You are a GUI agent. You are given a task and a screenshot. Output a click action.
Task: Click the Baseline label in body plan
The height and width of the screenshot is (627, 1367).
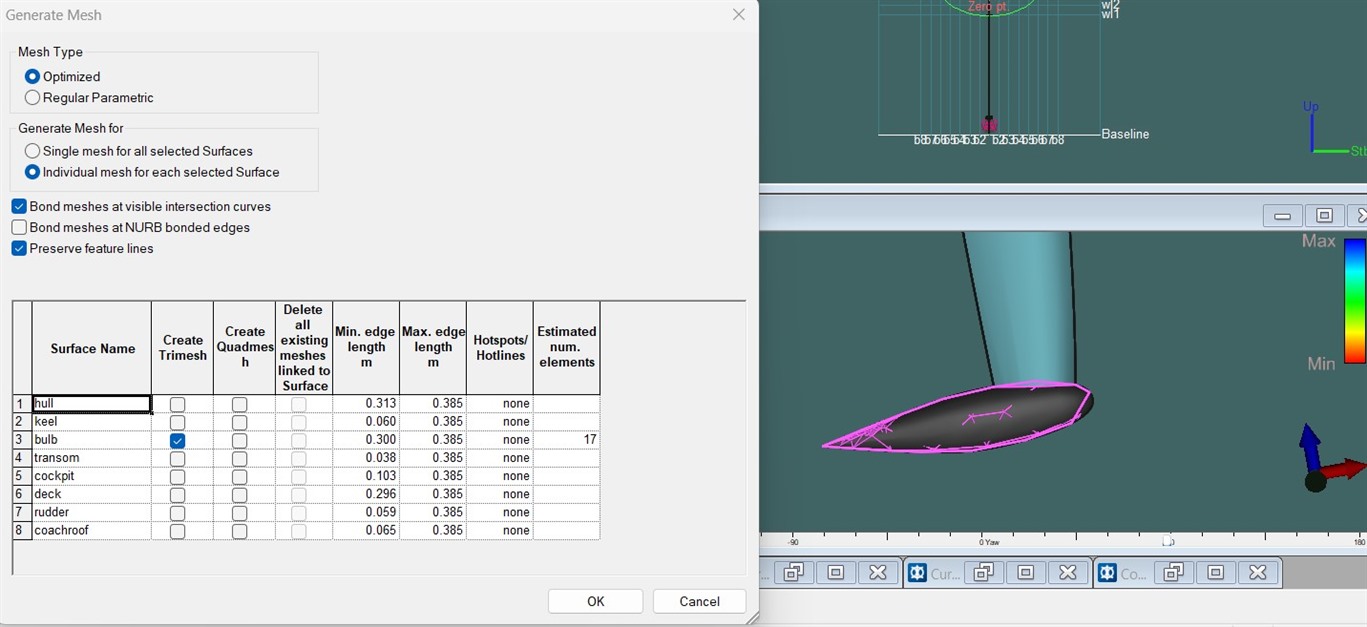point(1125,134)
